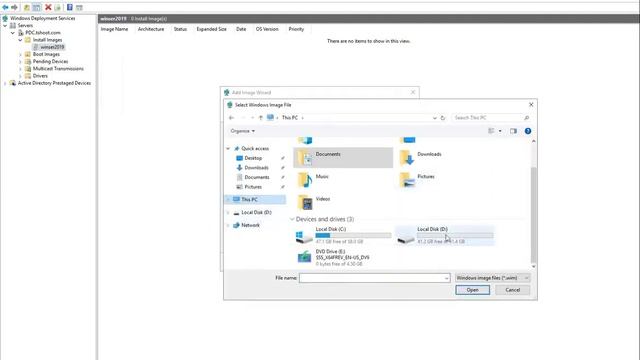Click the blue Back arrow in WDS toolbar
Viewport: 640px width, 360px height.
tap(5, 7)
